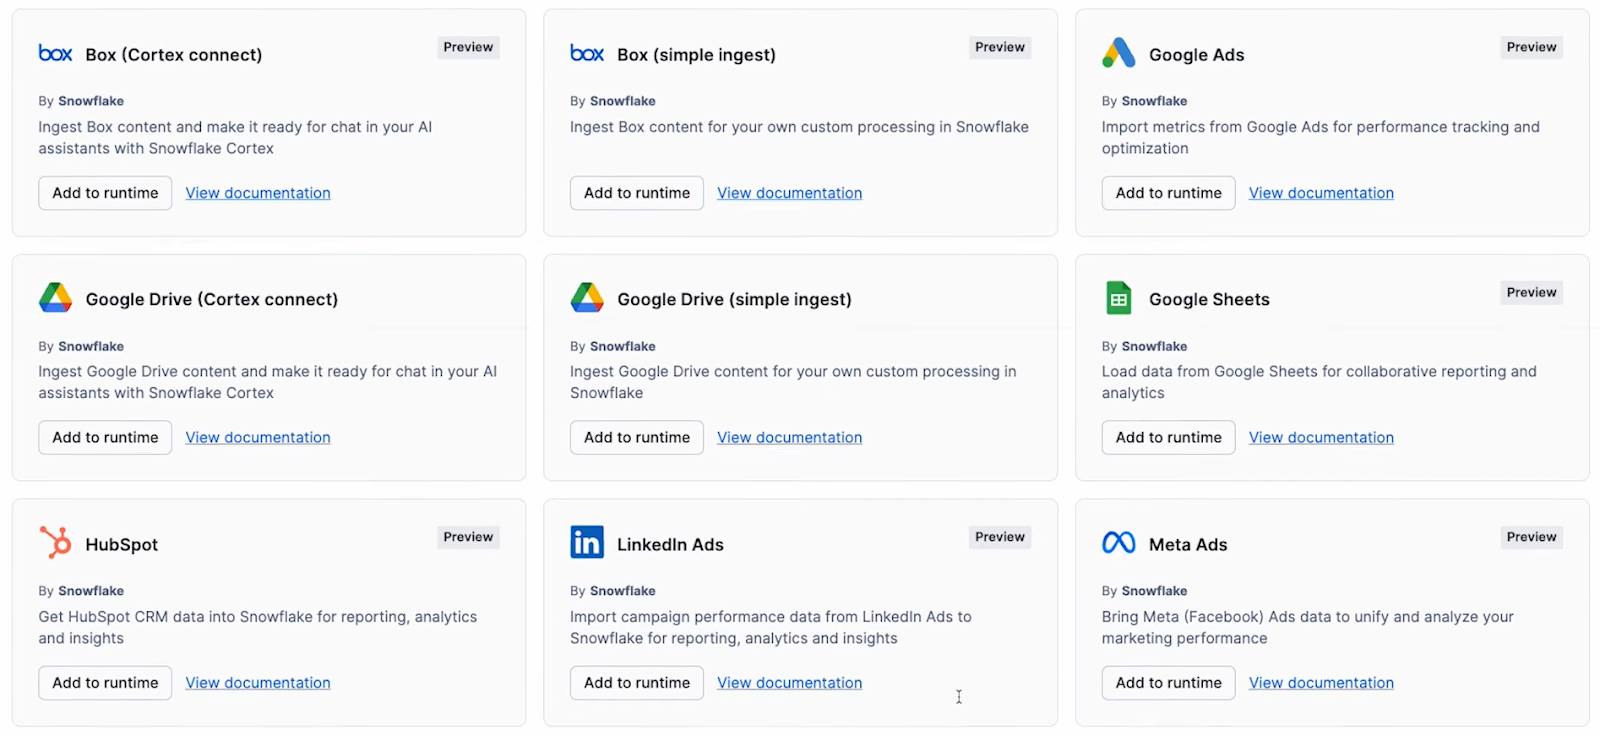Click the Meta Ads logo icon
The image size is (1600, 736).
click(x=1118, y=543)
